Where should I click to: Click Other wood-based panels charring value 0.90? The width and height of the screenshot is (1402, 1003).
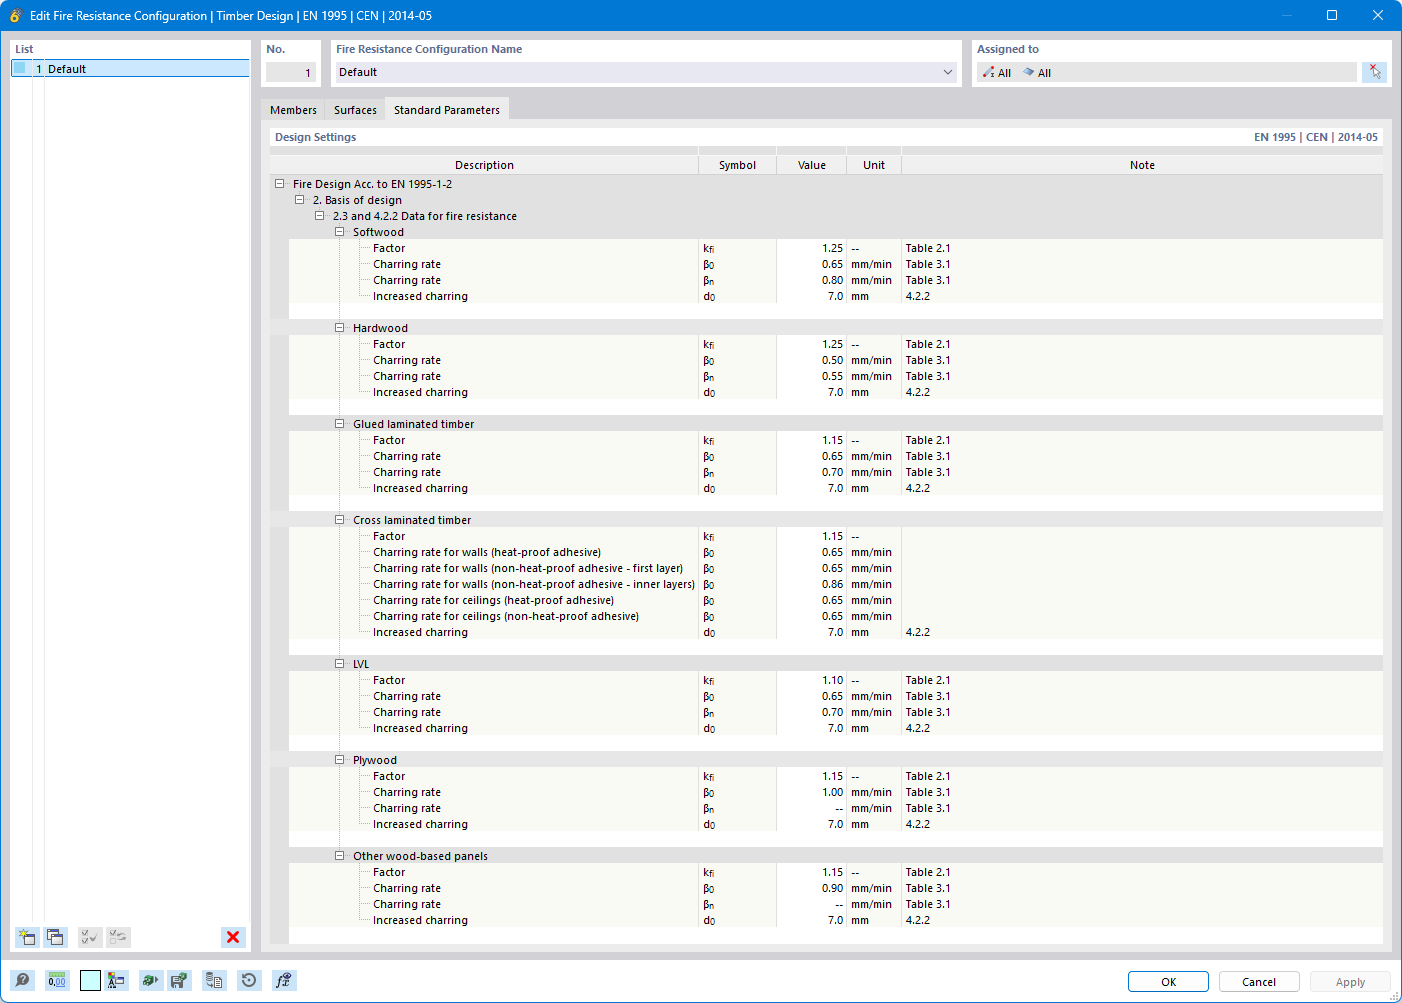point(811,888)
